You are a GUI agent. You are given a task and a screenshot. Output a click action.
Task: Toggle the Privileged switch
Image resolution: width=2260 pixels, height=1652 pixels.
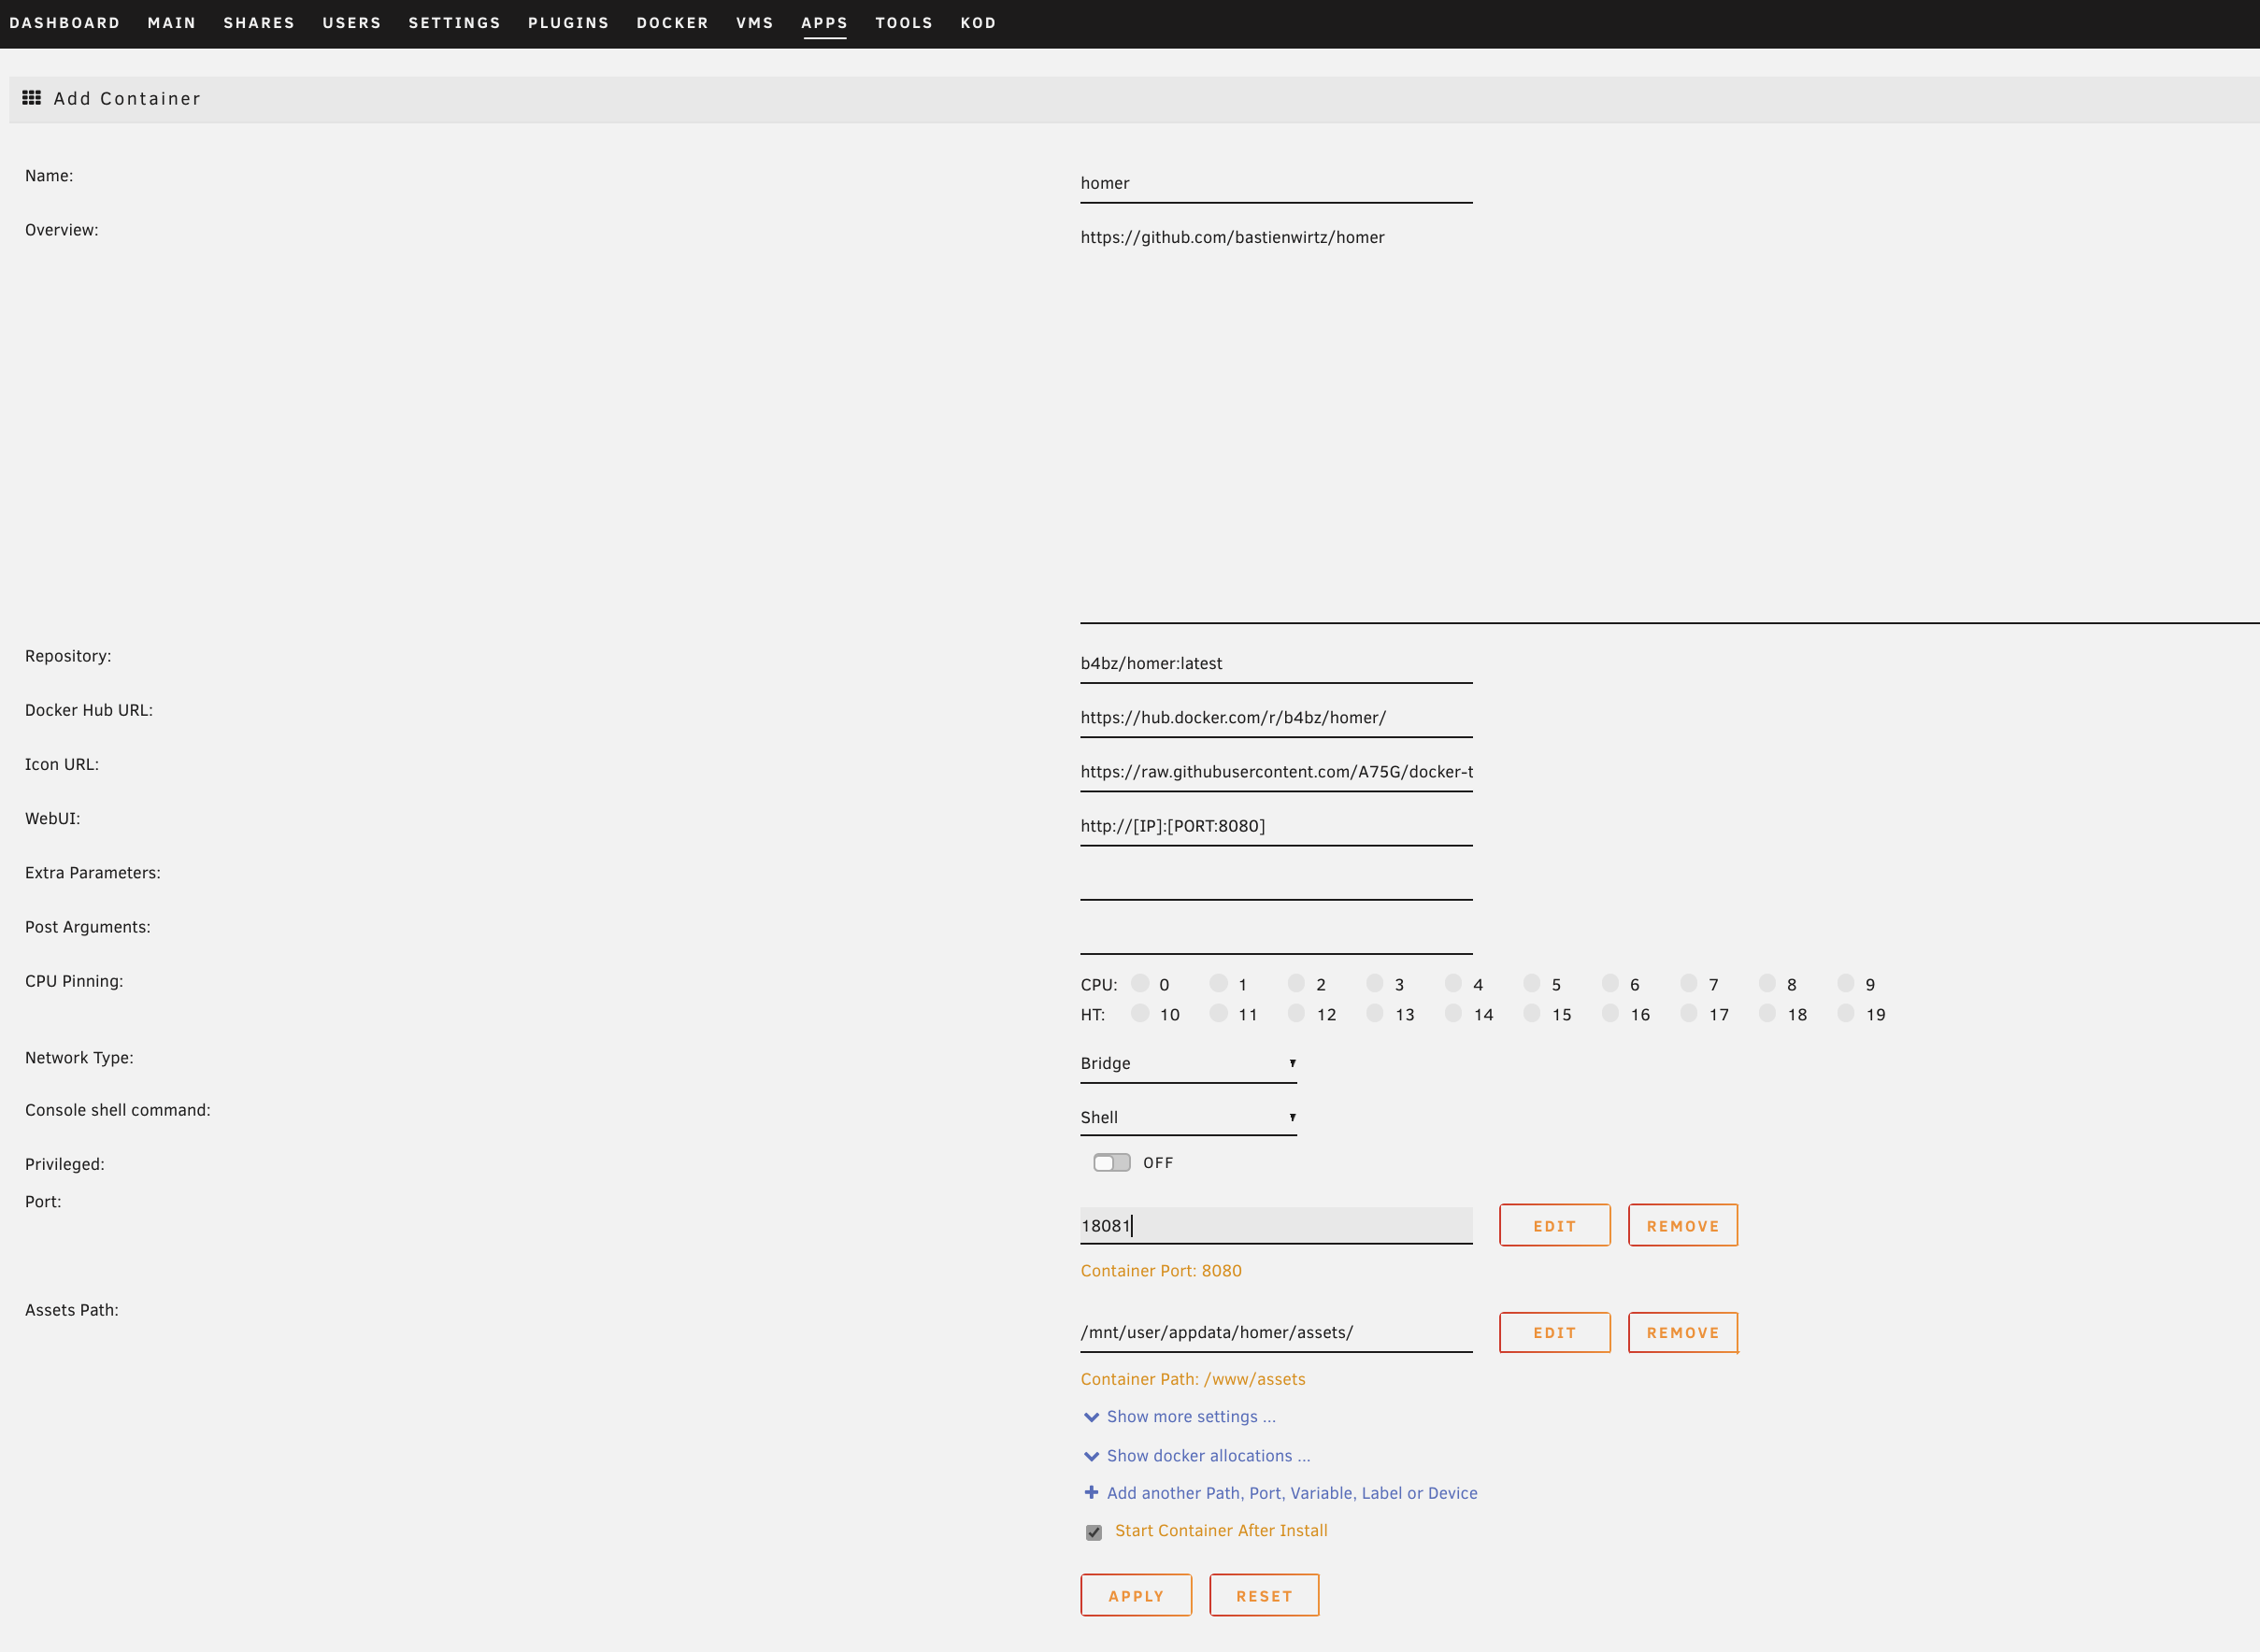tap(1111, 1162)
